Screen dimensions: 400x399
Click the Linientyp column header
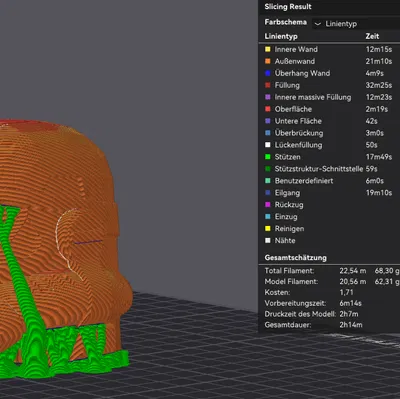point(281,36)
